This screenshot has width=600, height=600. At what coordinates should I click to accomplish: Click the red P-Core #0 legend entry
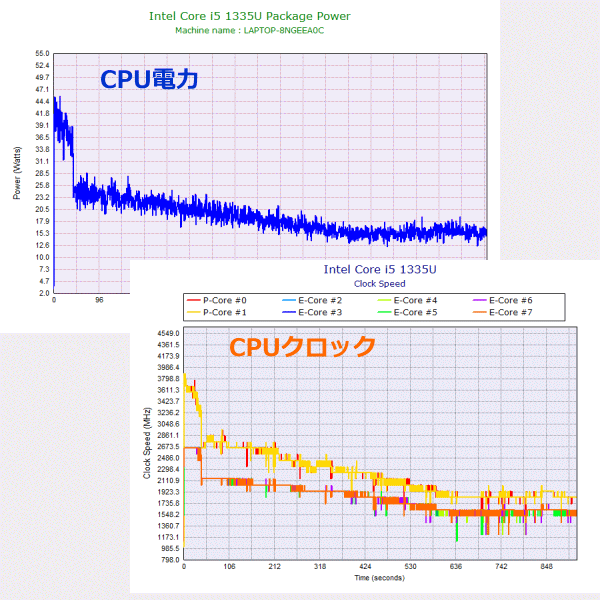[223, 300]
